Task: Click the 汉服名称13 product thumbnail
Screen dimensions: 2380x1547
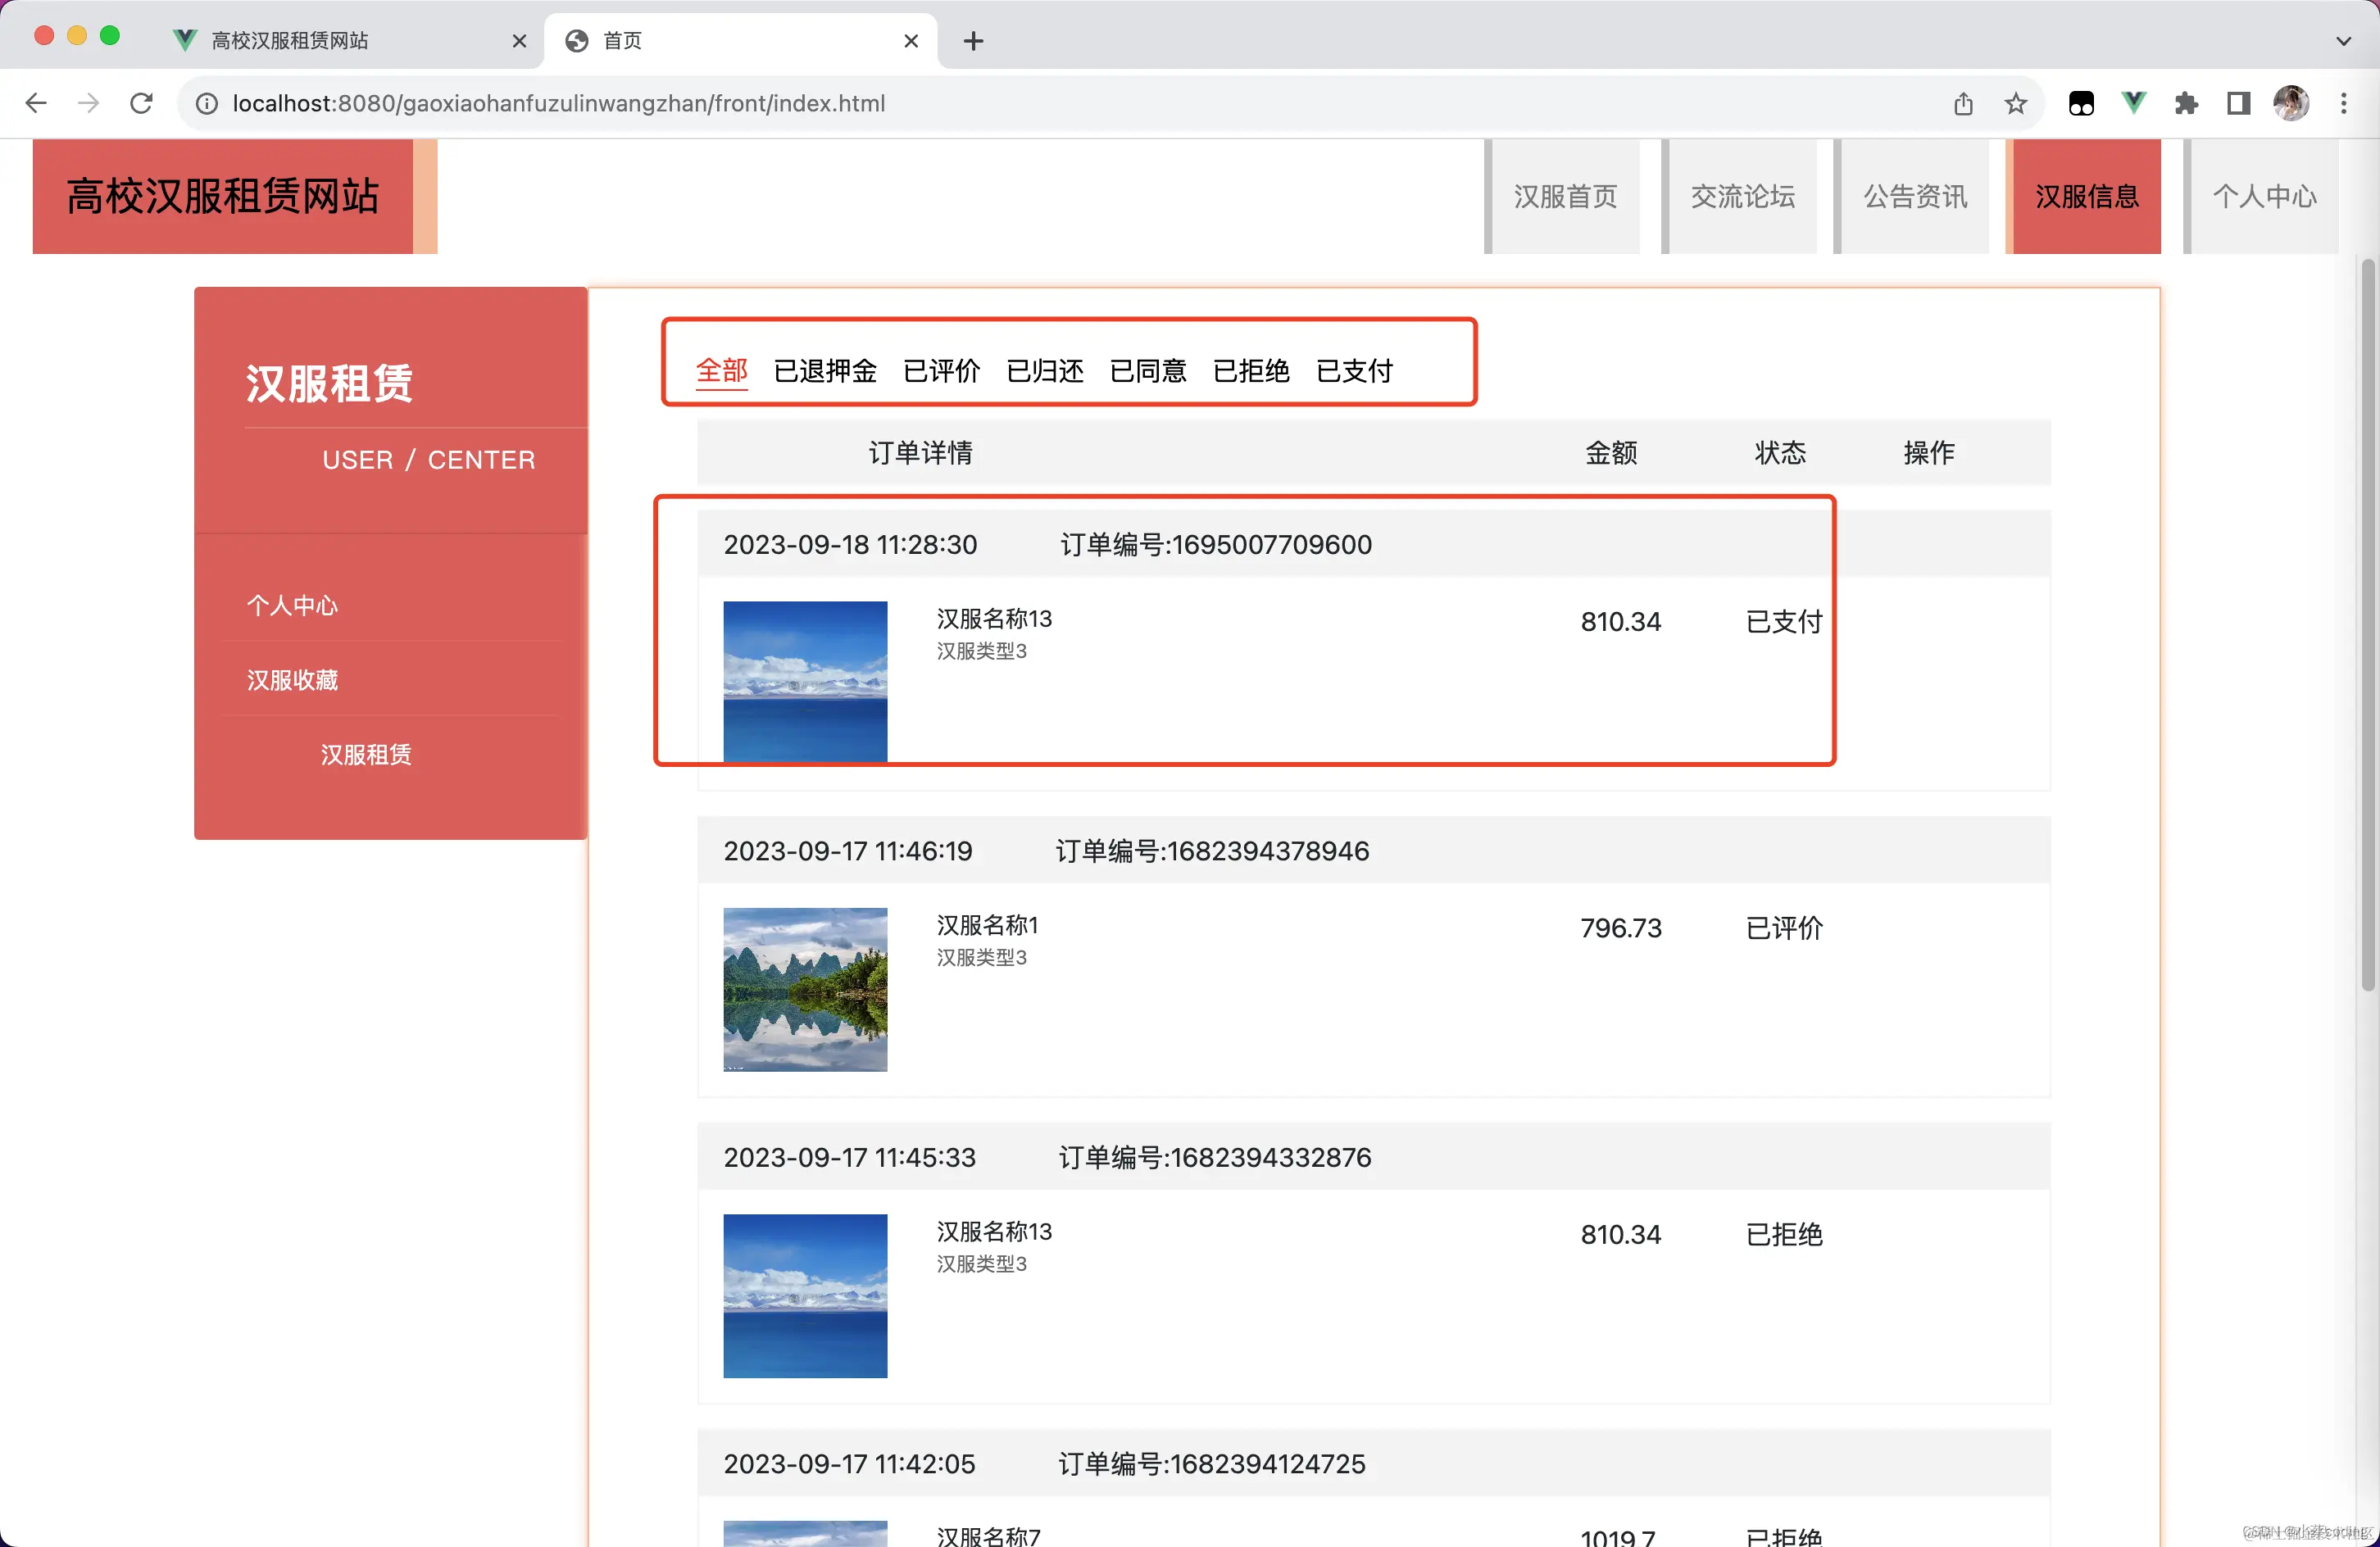Action: (x=805, y=681)
